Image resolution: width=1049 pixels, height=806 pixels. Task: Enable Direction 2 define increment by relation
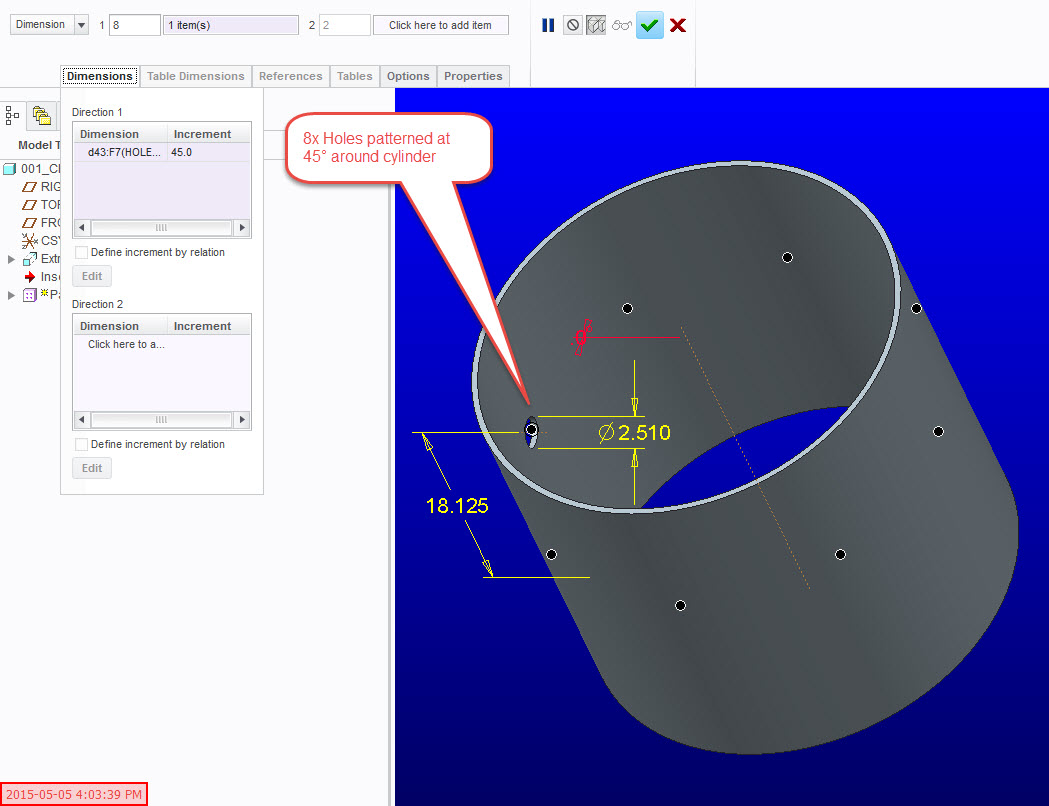point(82,444)
